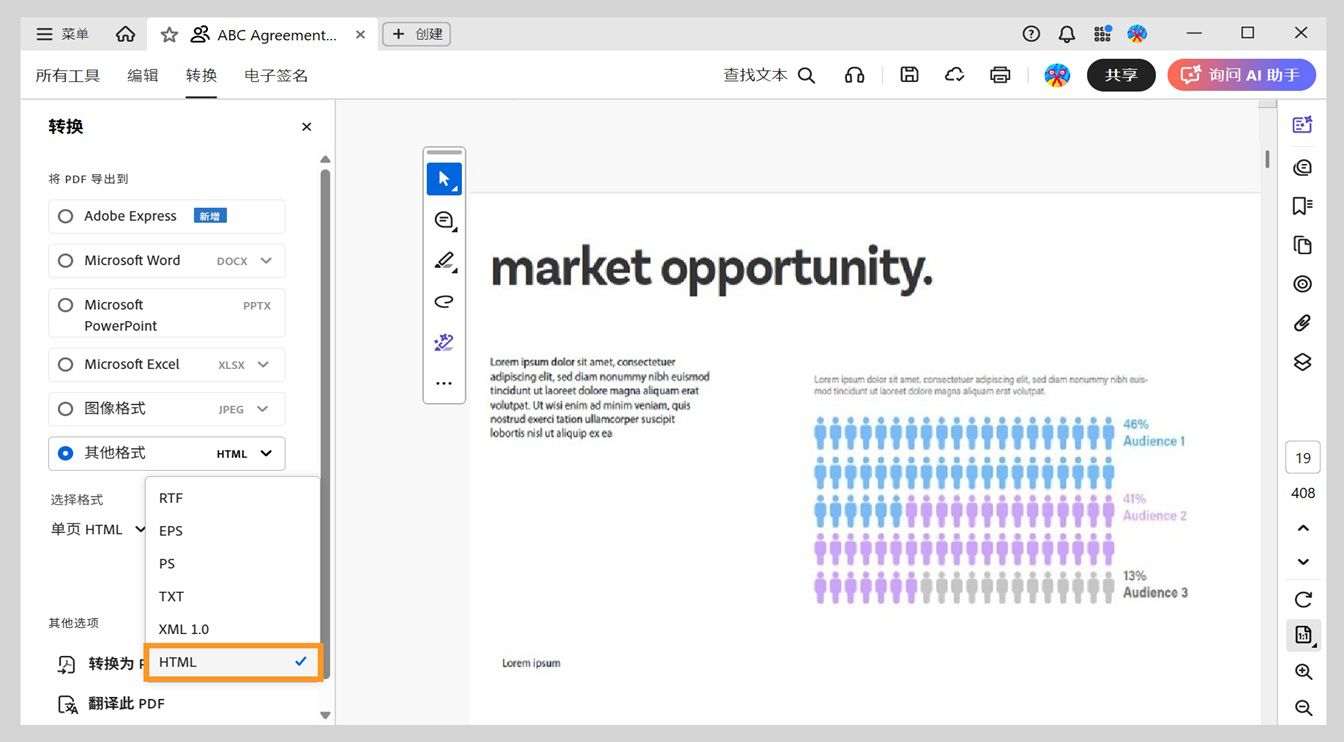Click 询问 AI 助手 button
1344x742 pixels.
click(1242, 75)
